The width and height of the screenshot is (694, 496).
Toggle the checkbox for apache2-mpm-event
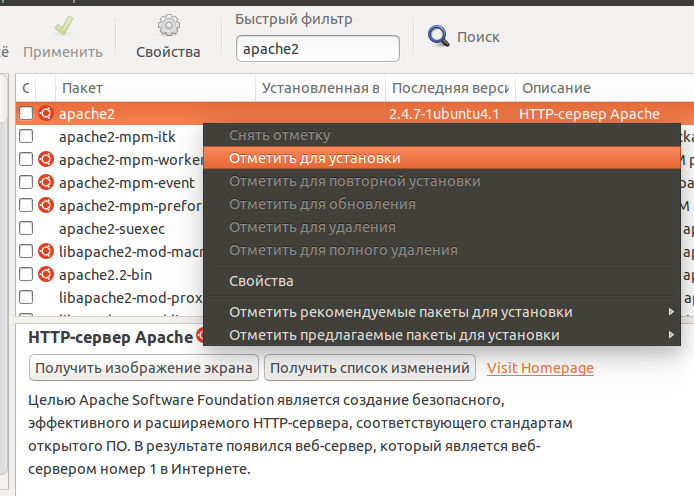pos(26,182)
